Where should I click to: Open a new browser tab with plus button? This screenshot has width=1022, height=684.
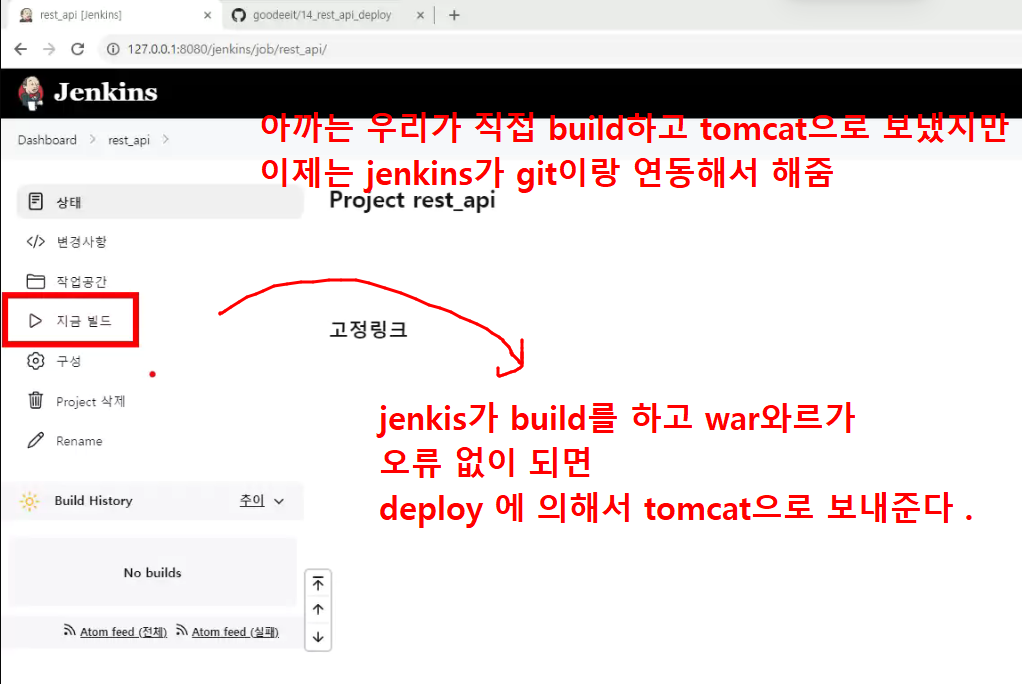pyautogui.click(x=454, y=15)
